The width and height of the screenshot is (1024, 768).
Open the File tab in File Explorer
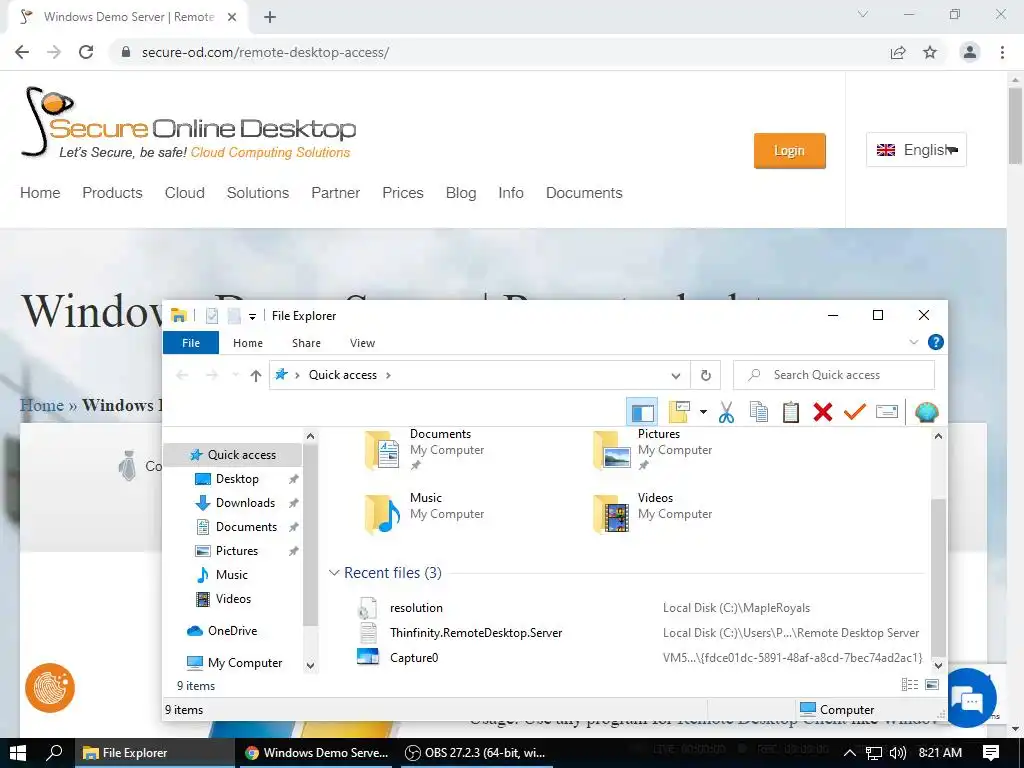point(191,343)
